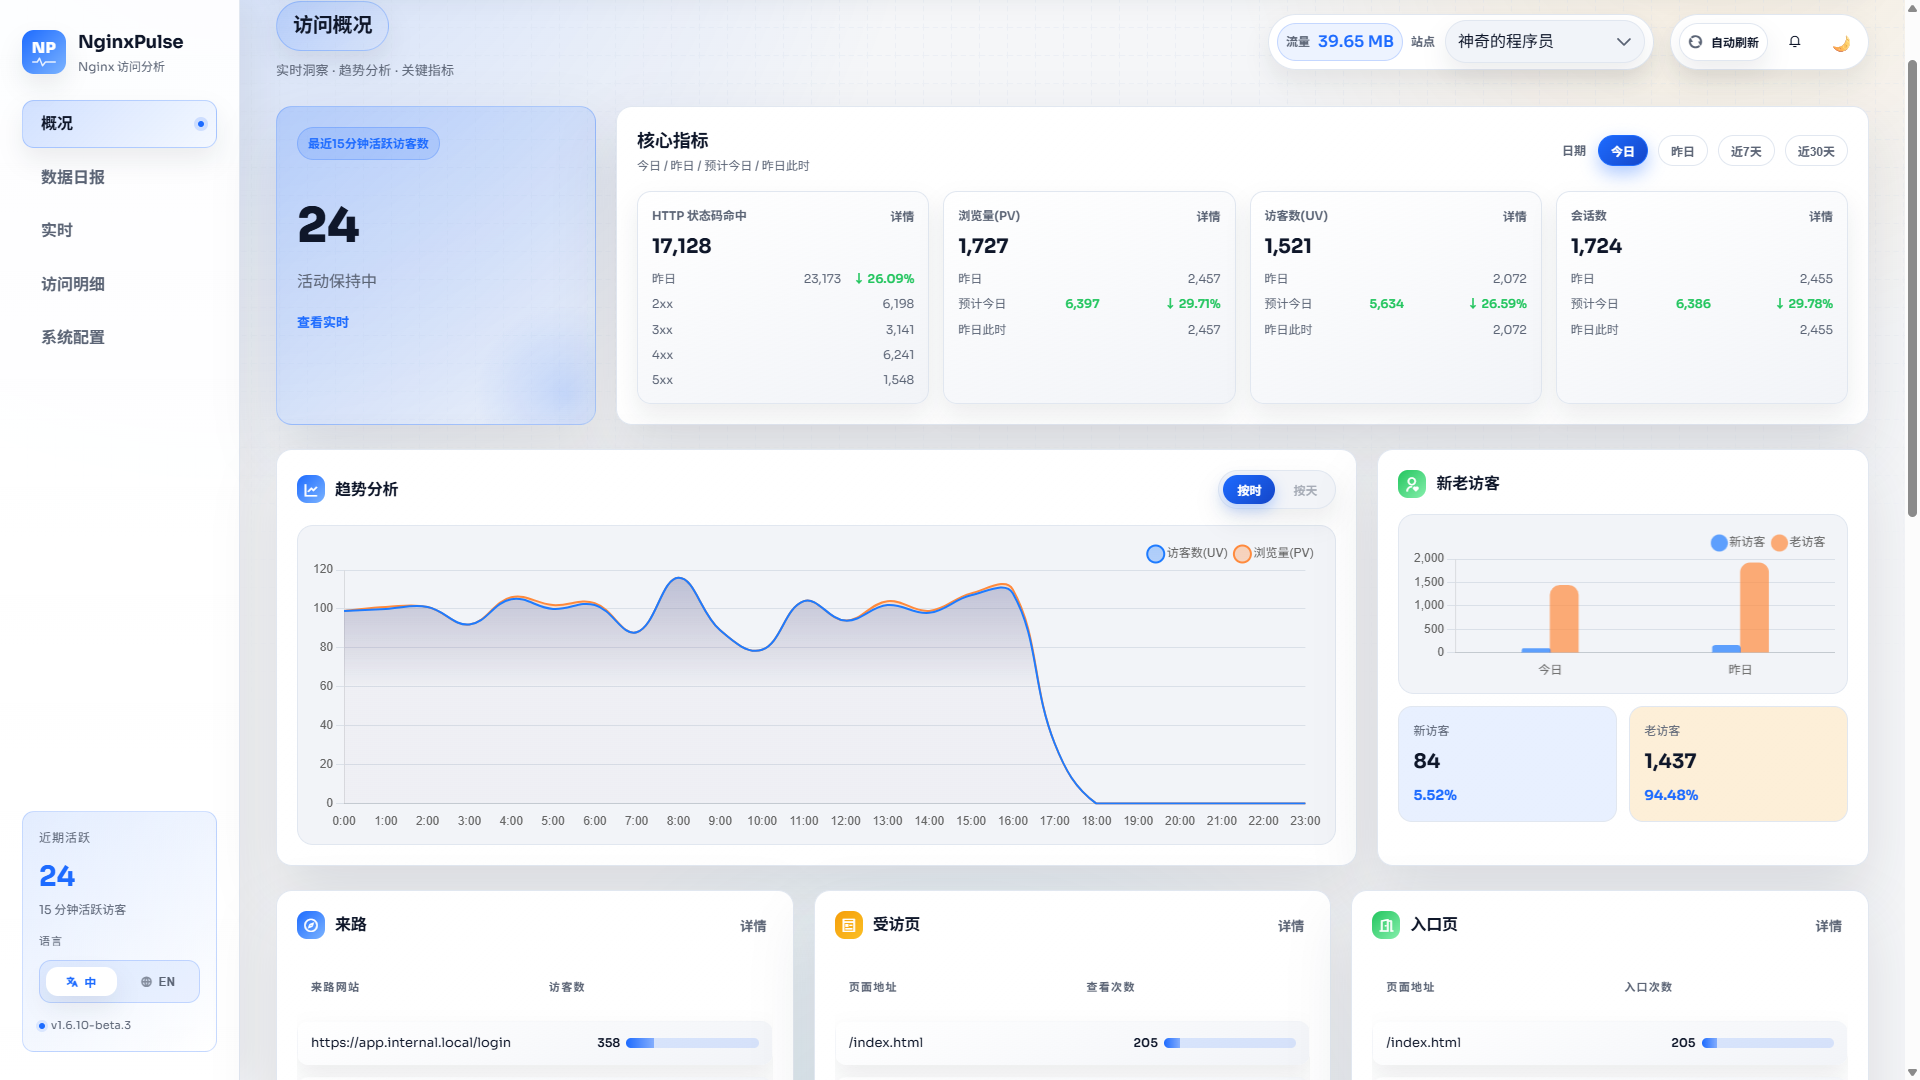1920x1080 pixels.
Task: Click the visited pages orange icon
Action: coord(848,925)
